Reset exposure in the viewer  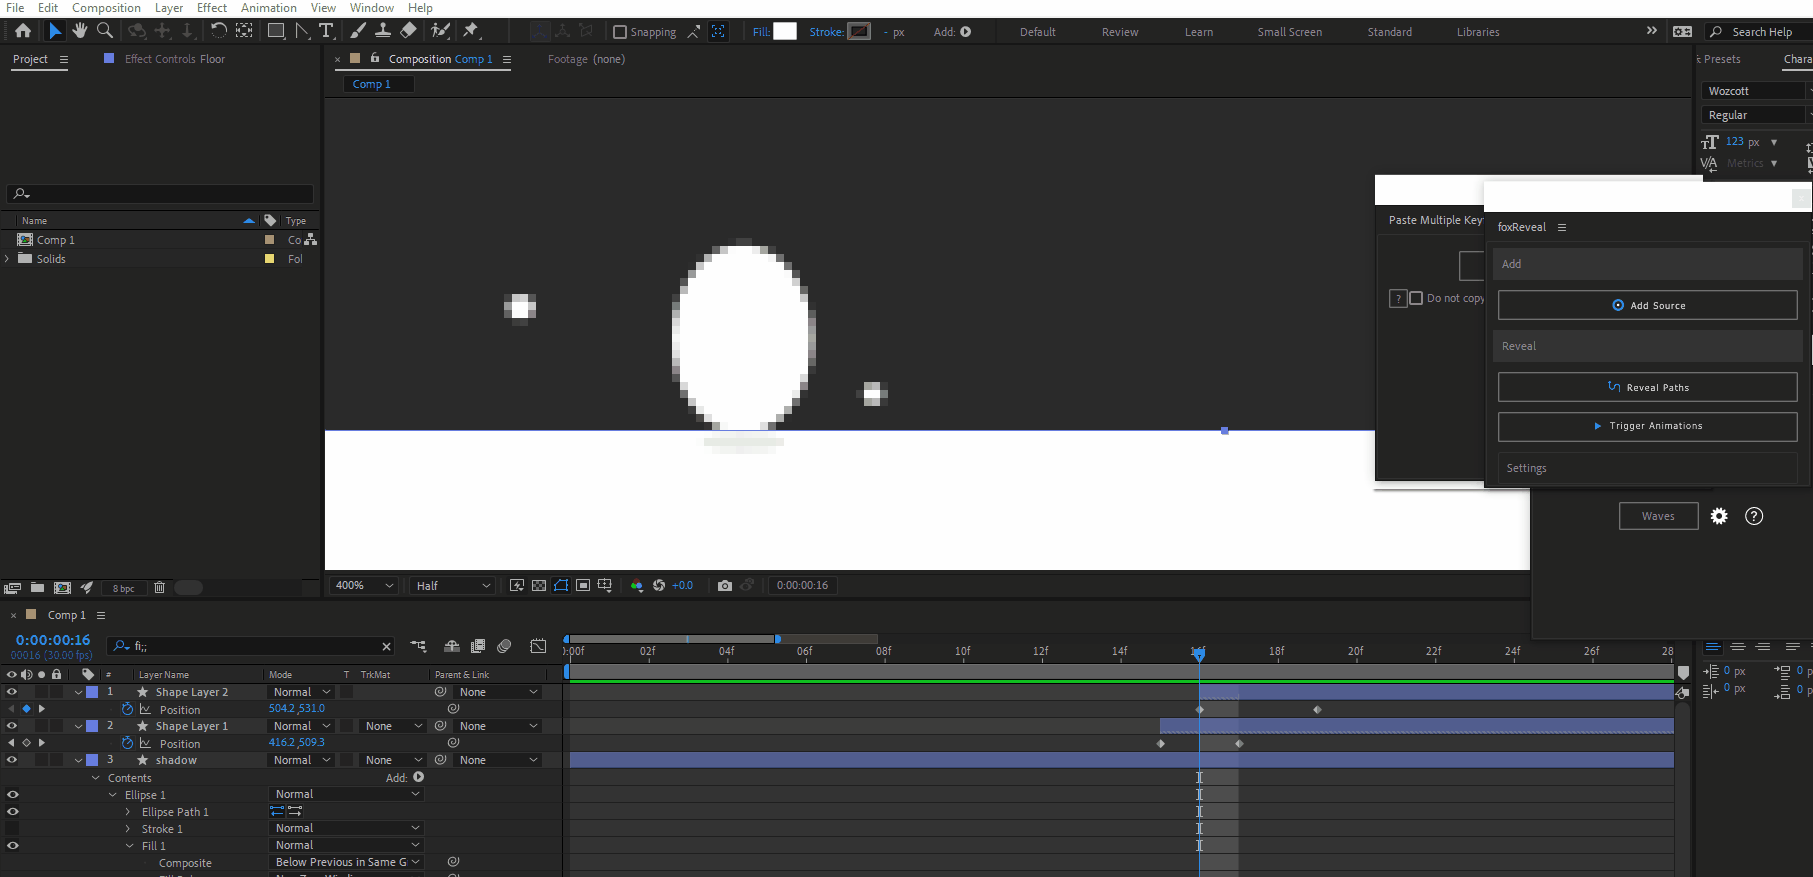click(659, 586)
